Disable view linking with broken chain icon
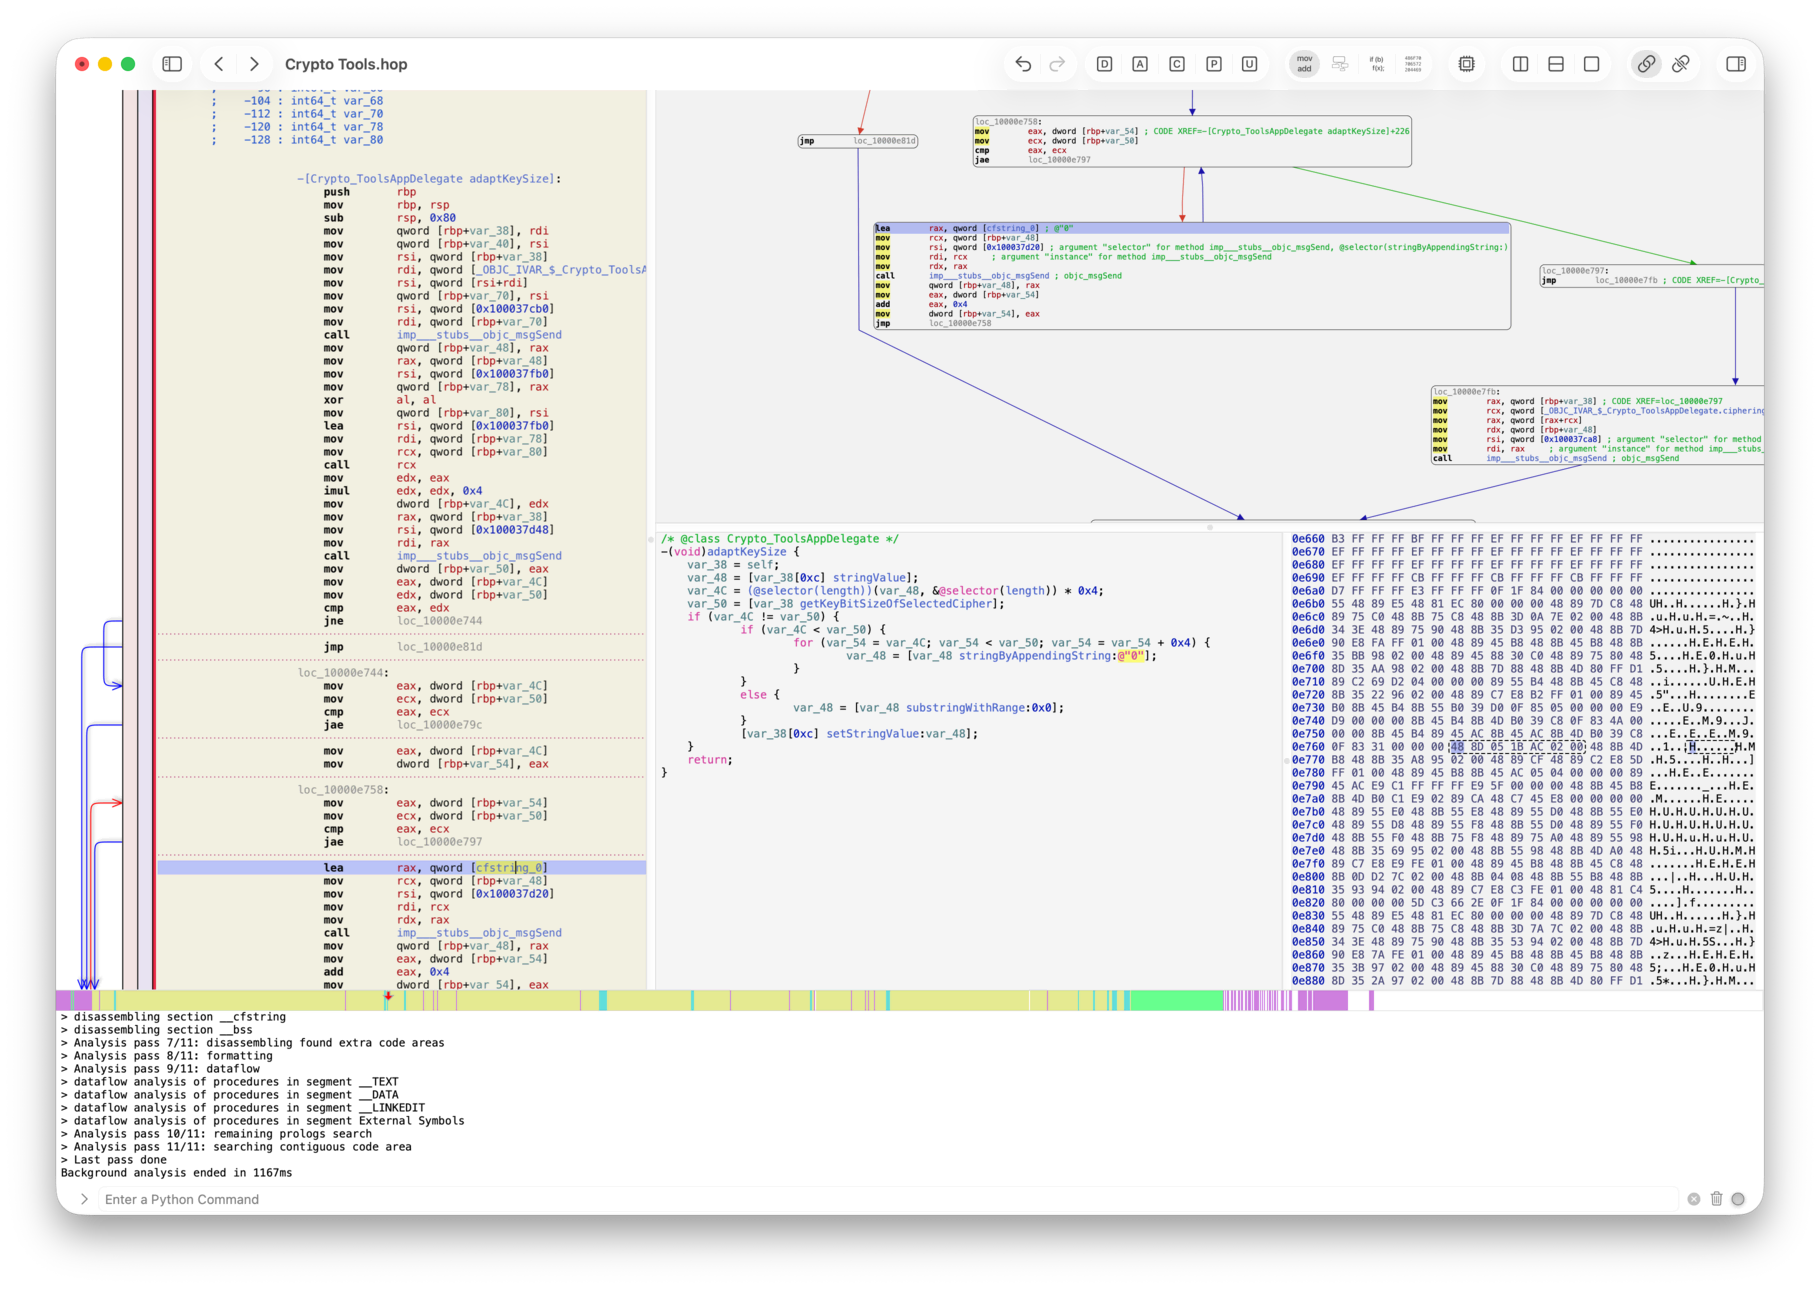The image size is (1820, 1289). click(x=1681, y=64)
